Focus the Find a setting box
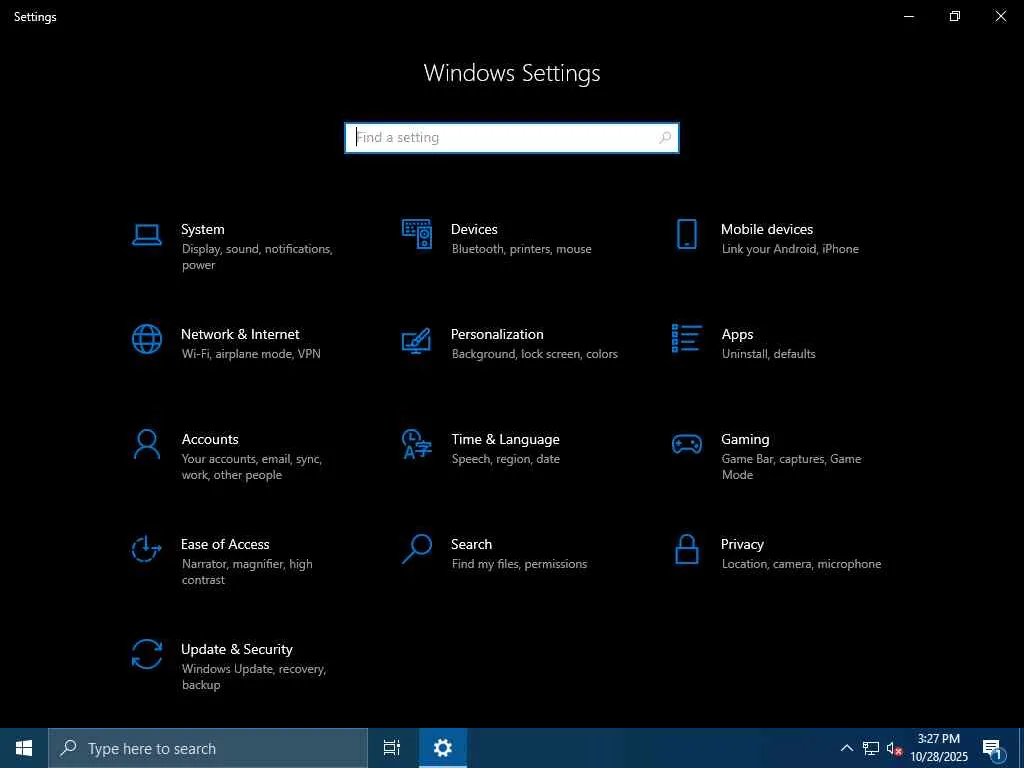Image resolution: width=1024 pixels, height=768 pixels. [x=512, y=138]
